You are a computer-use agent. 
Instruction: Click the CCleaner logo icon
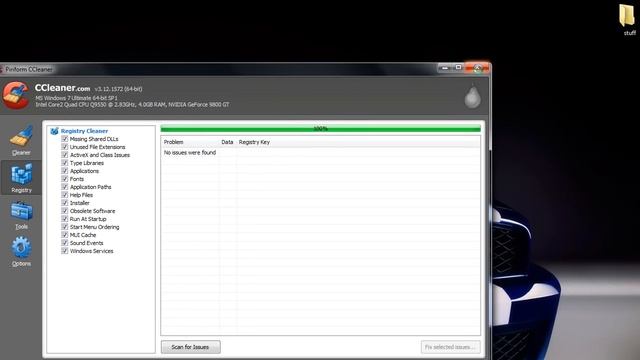click(x=16, y=95)
